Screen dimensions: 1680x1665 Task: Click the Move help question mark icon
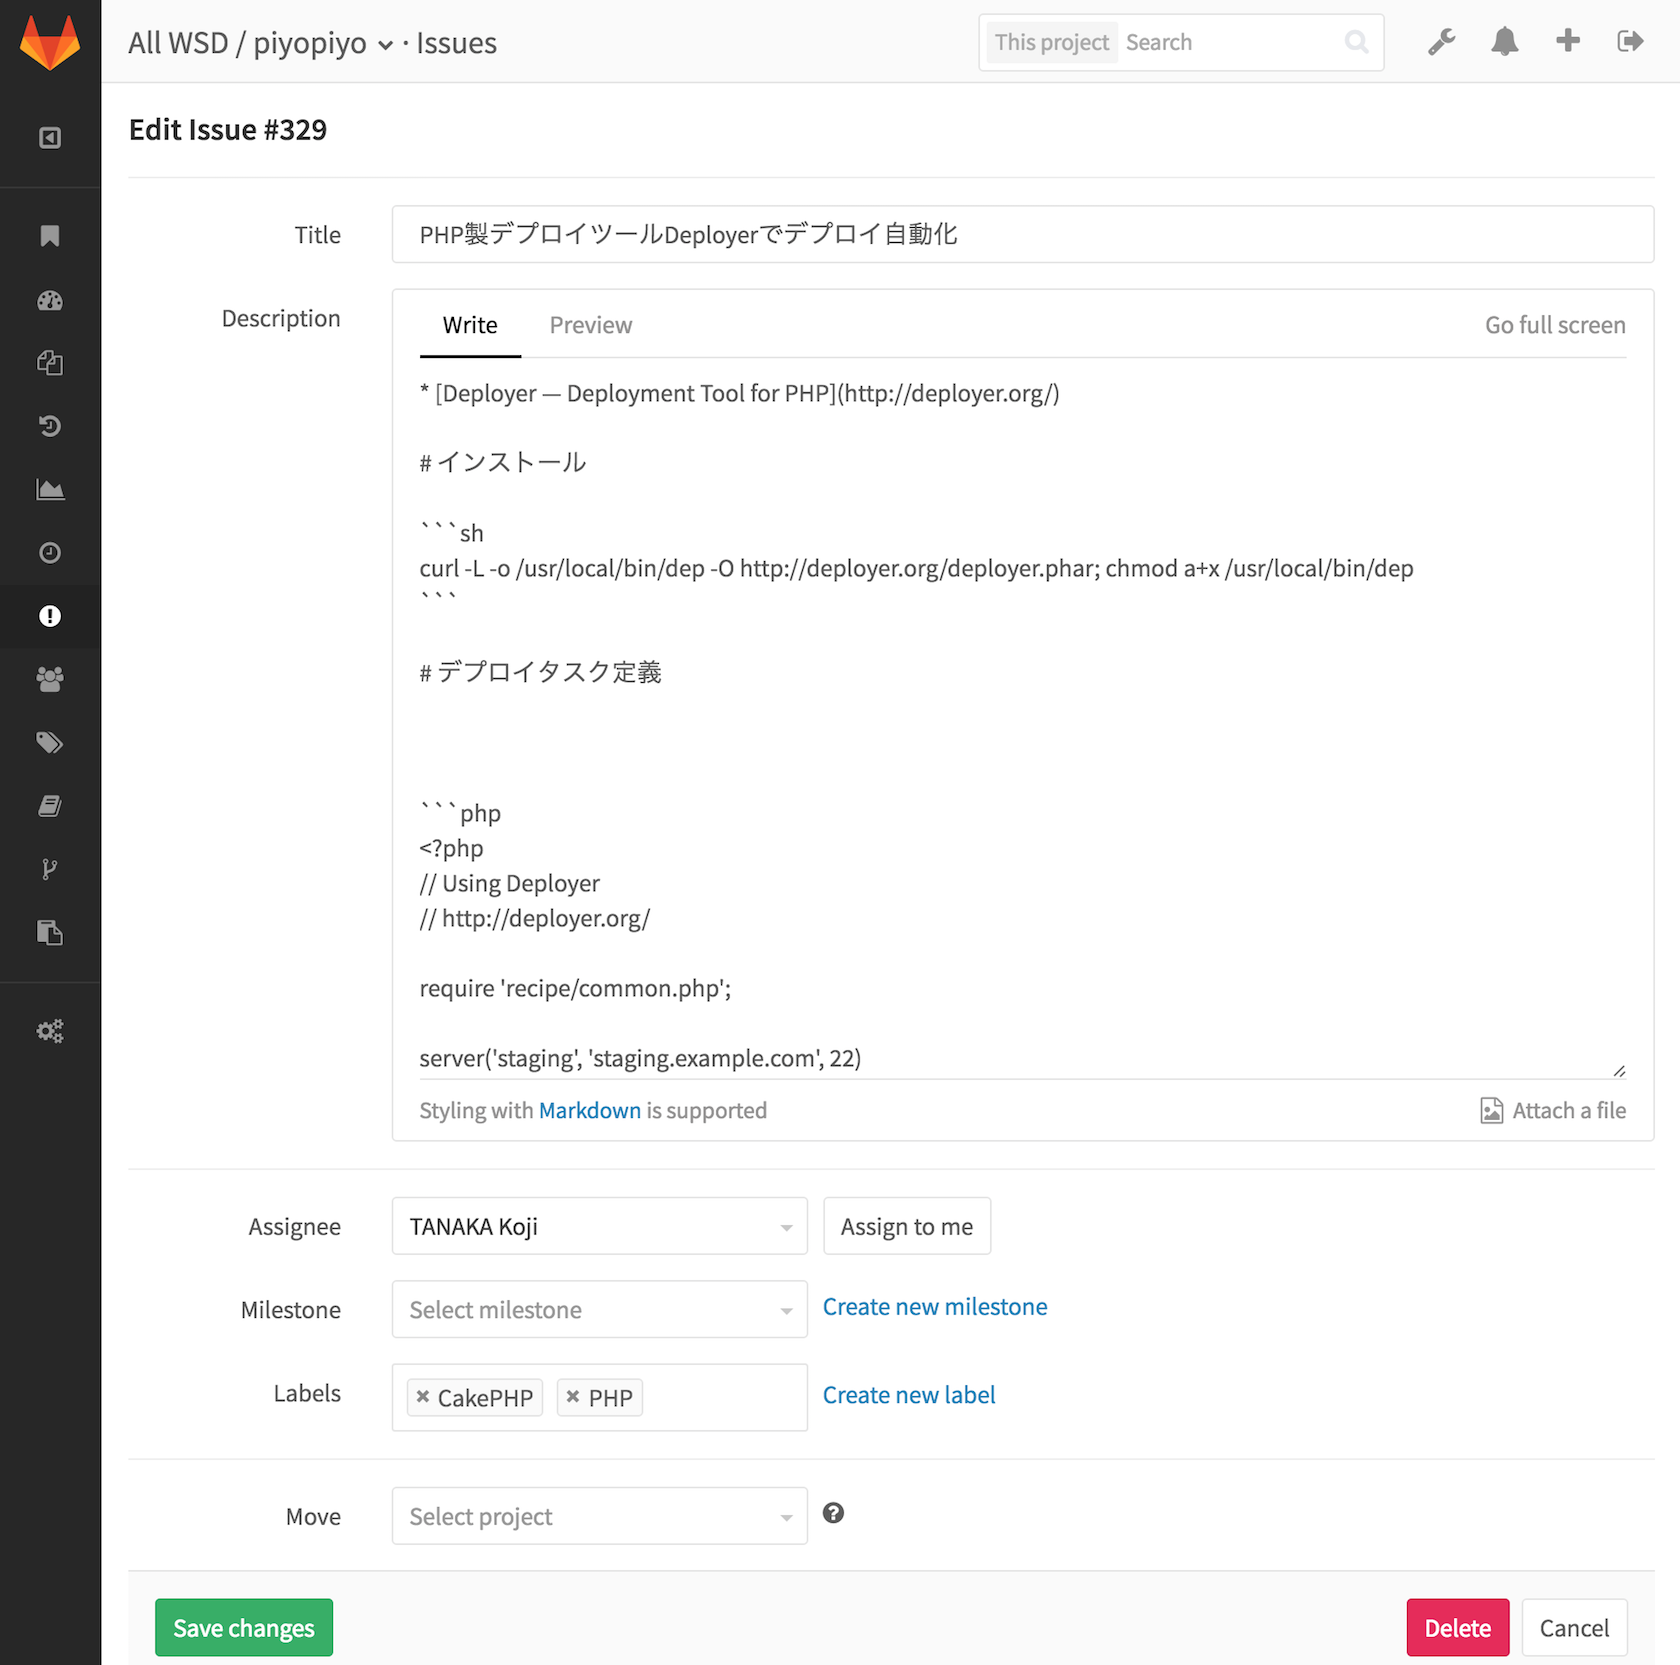tap(833, 1513)
